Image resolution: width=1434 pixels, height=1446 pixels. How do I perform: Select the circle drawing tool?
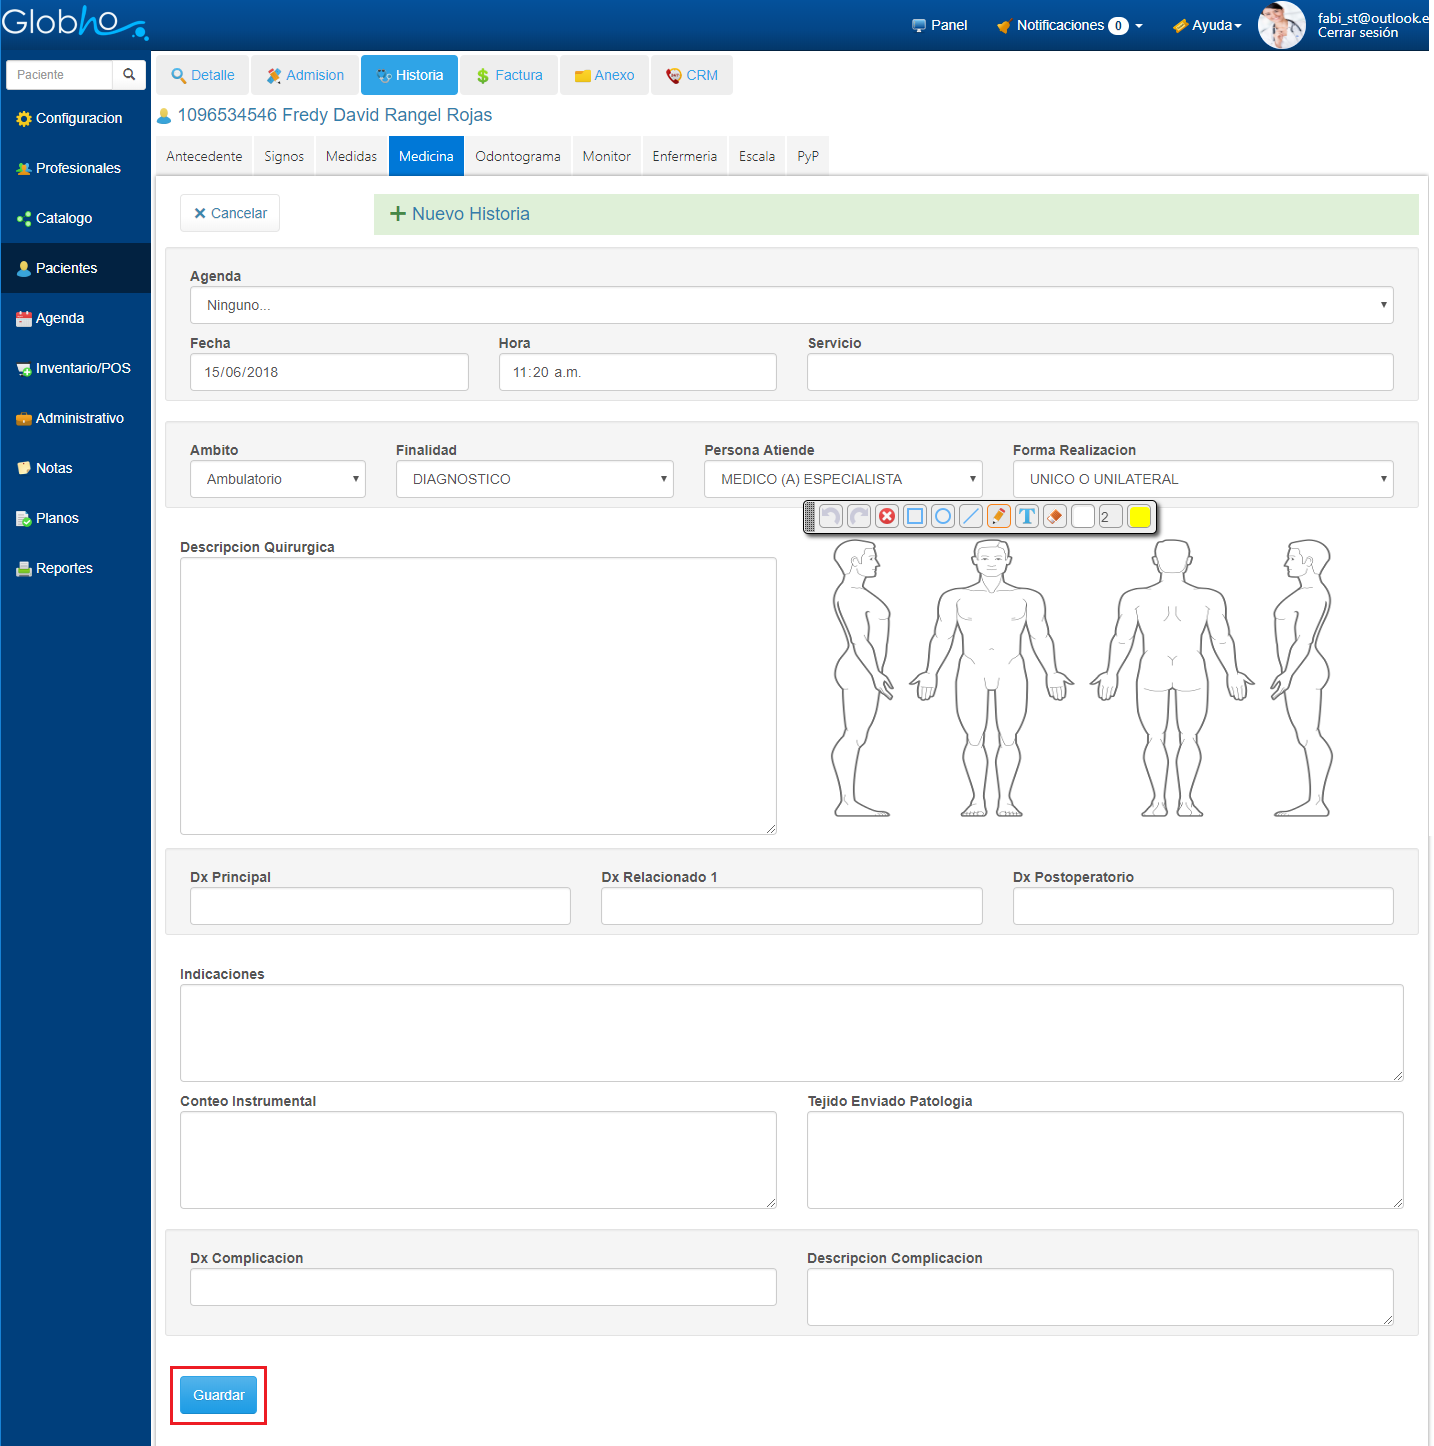[942, 516]
